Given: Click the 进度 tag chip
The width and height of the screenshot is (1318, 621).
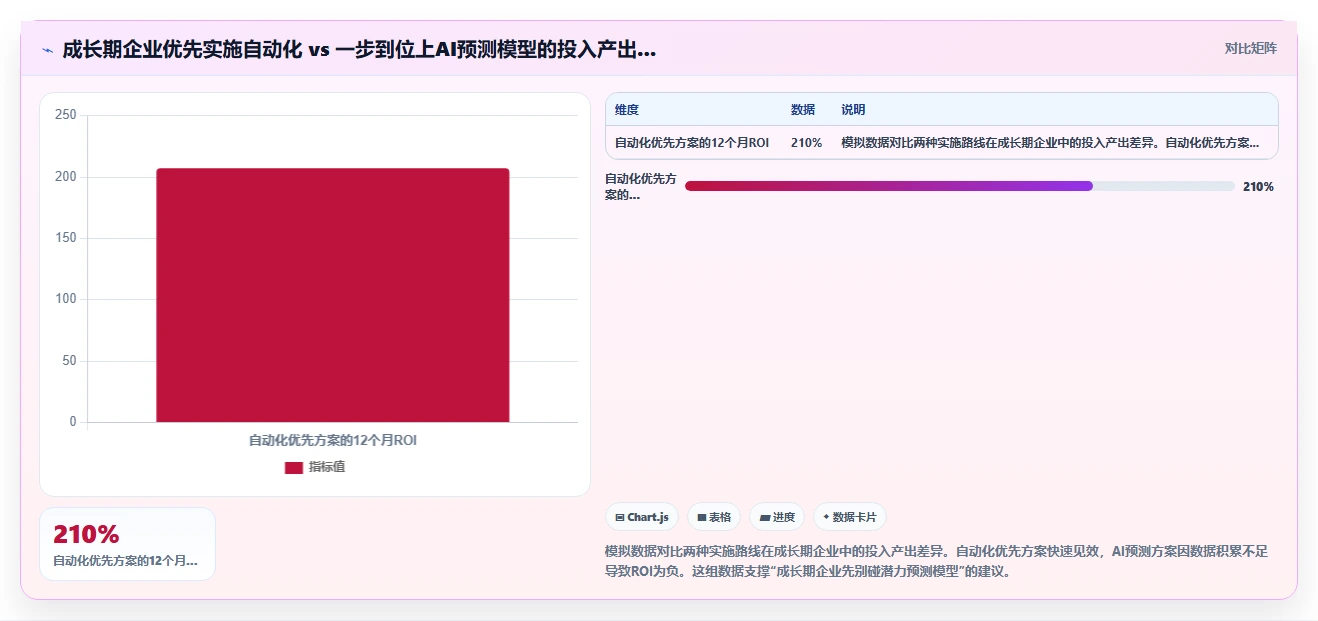Looking at the screenshot, I should (777, 517).
